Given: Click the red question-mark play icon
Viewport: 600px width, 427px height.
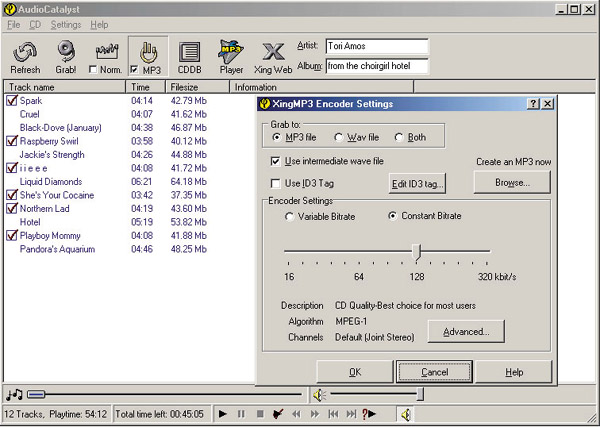Looking at the screenshot, I should [369, 414].
